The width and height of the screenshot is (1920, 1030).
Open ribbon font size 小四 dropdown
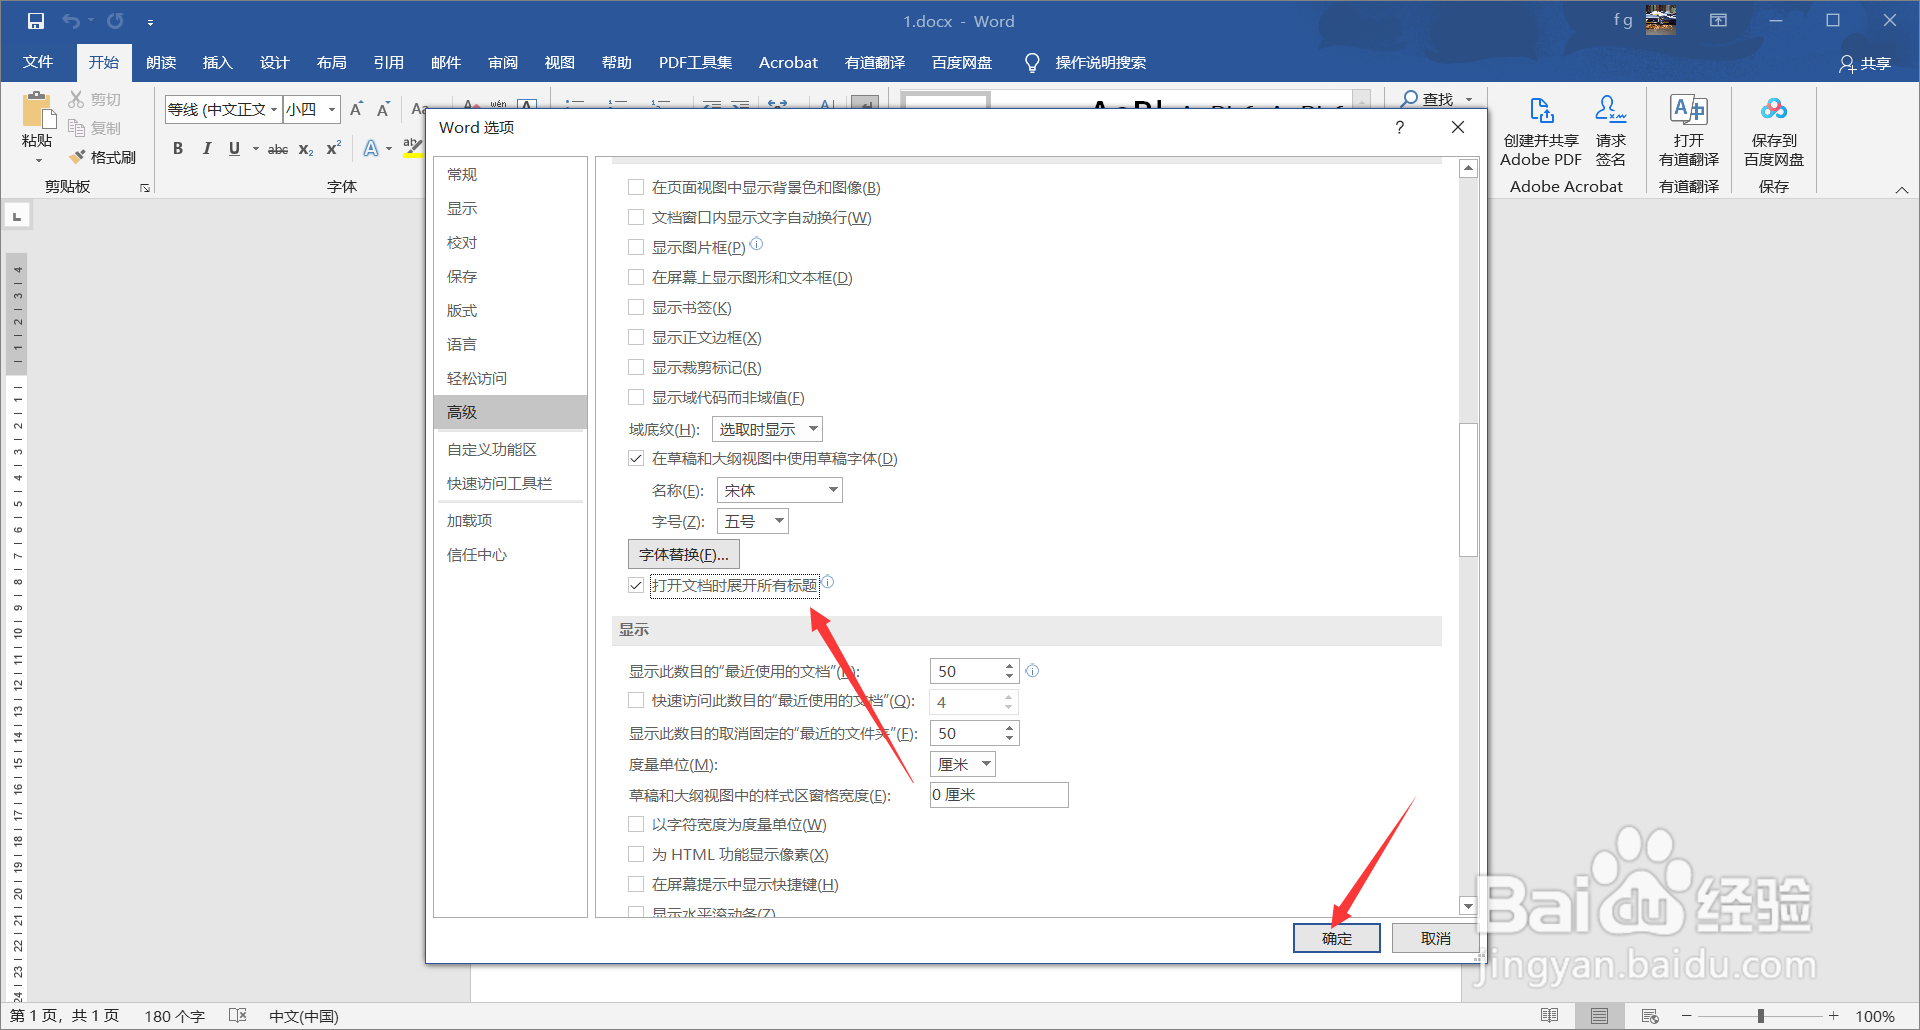[331, 109]
